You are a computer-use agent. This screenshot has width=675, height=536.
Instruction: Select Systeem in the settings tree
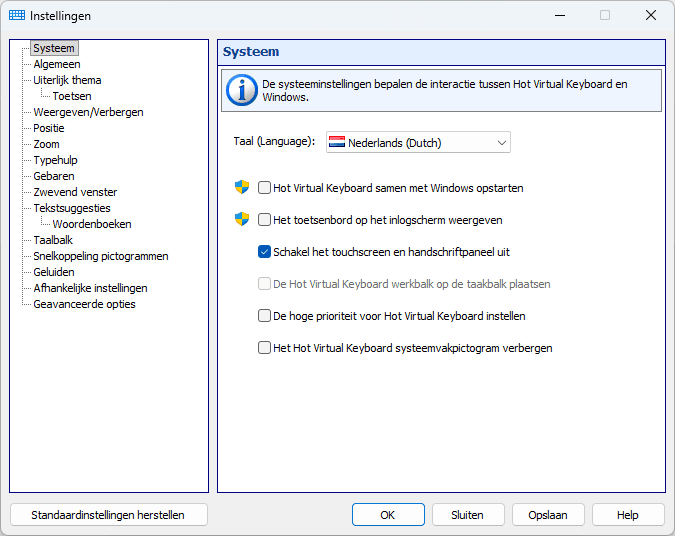point(54,48)
